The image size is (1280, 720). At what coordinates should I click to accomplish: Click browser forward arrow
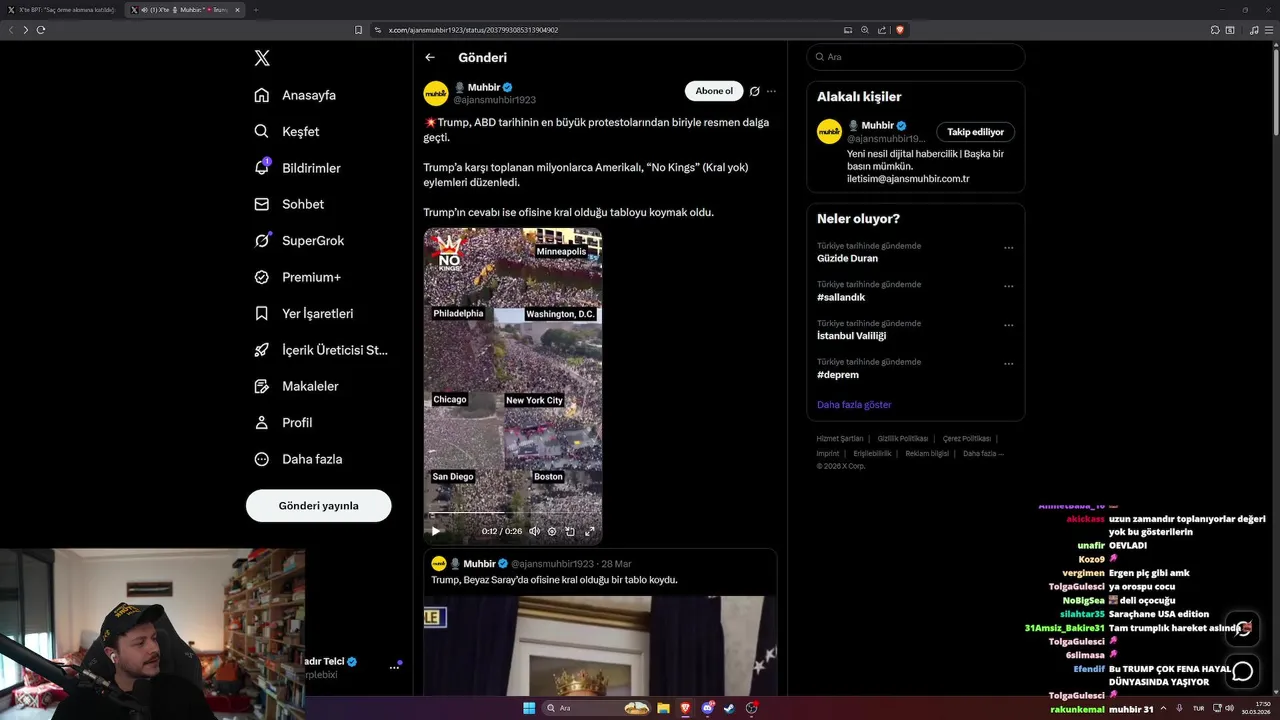point(26,30)
